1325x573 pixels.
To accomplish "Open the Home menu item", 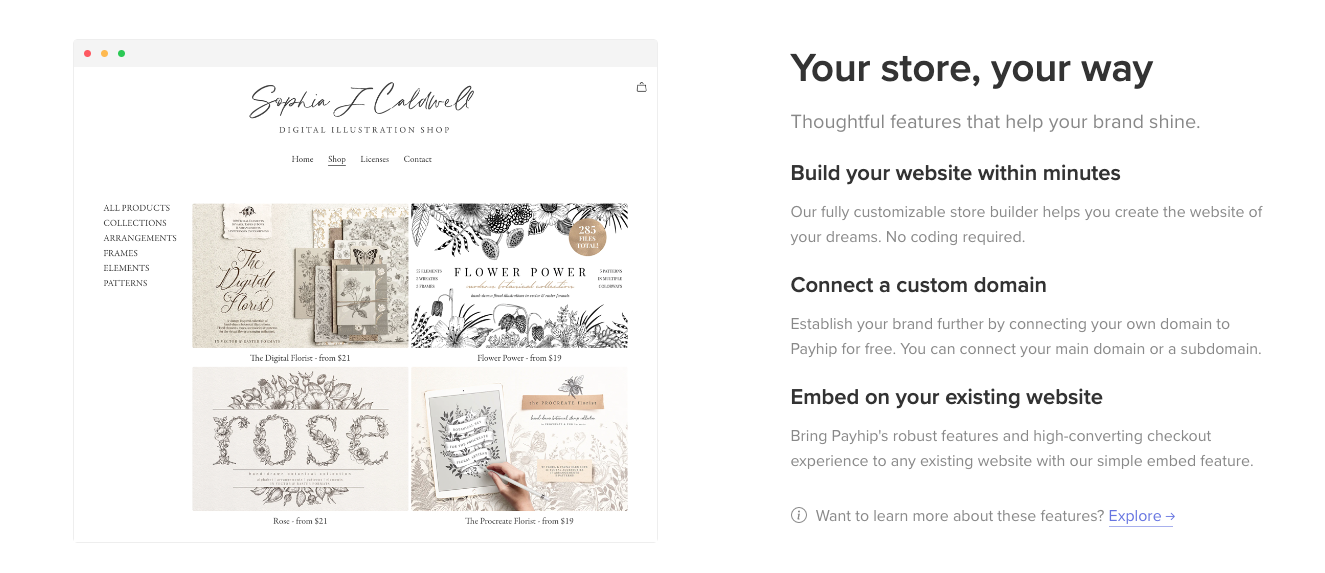I will (x=302, y=159).
